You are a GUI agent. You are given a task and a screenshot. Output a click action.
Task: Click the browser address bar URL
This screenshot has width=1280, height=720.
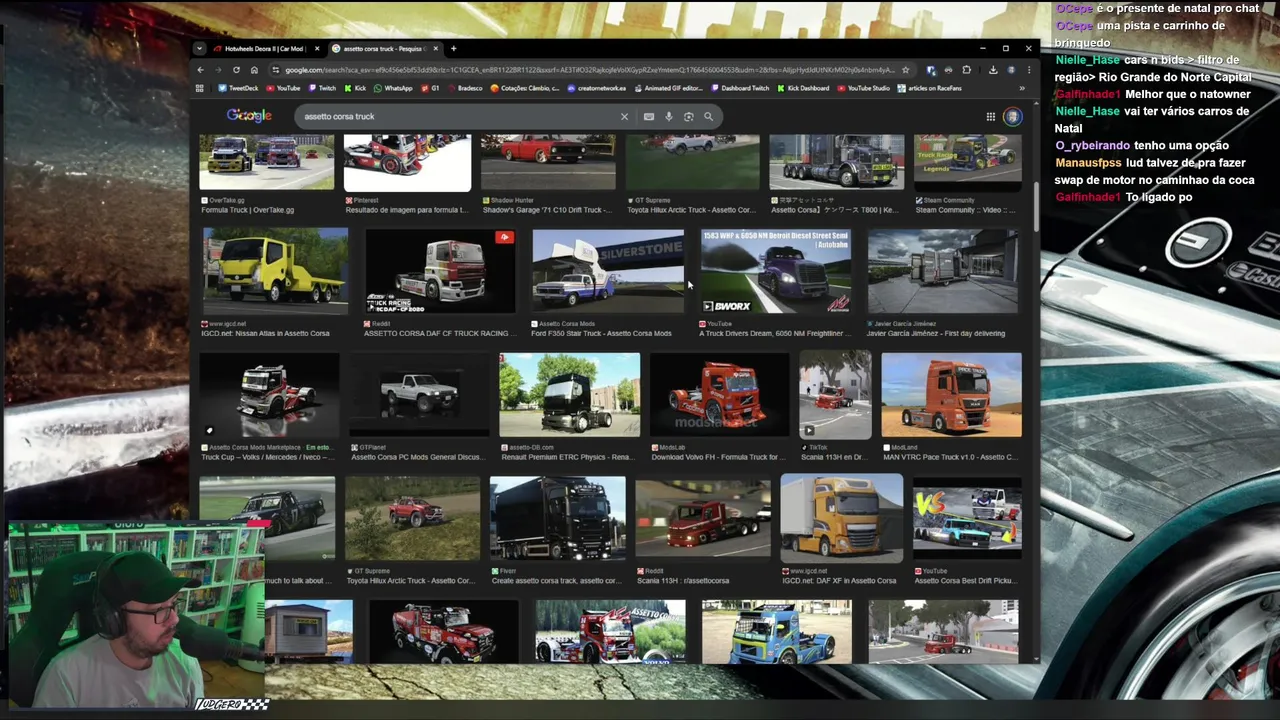[590, 70]
